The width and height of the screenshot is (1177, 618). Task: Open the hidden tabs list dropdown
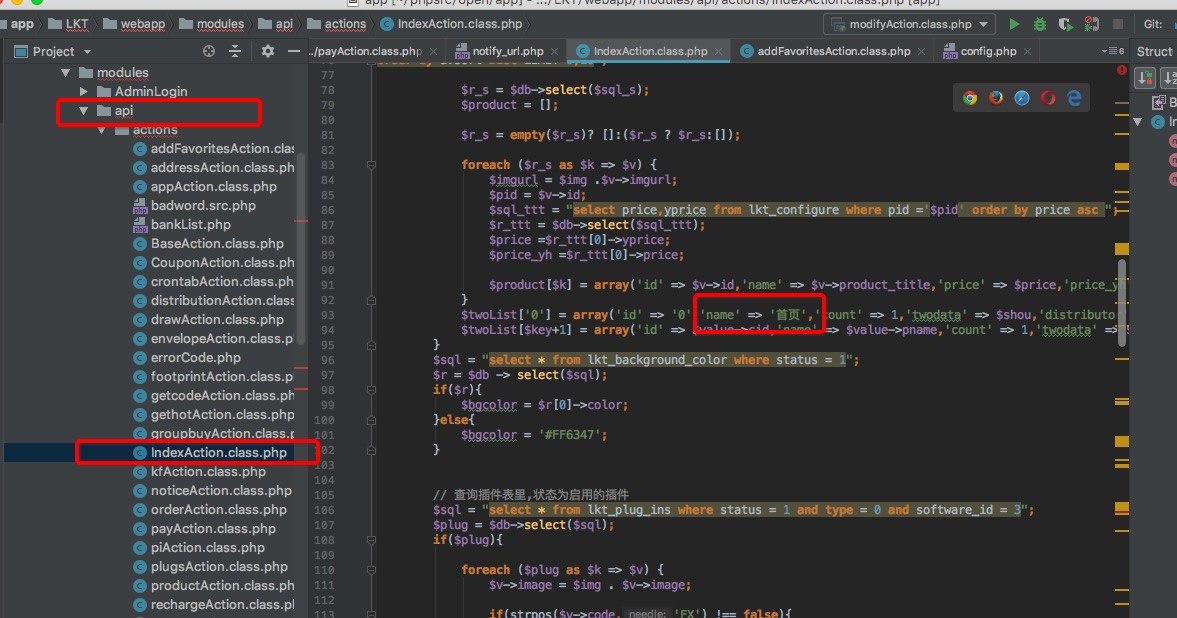point(1112,51)
